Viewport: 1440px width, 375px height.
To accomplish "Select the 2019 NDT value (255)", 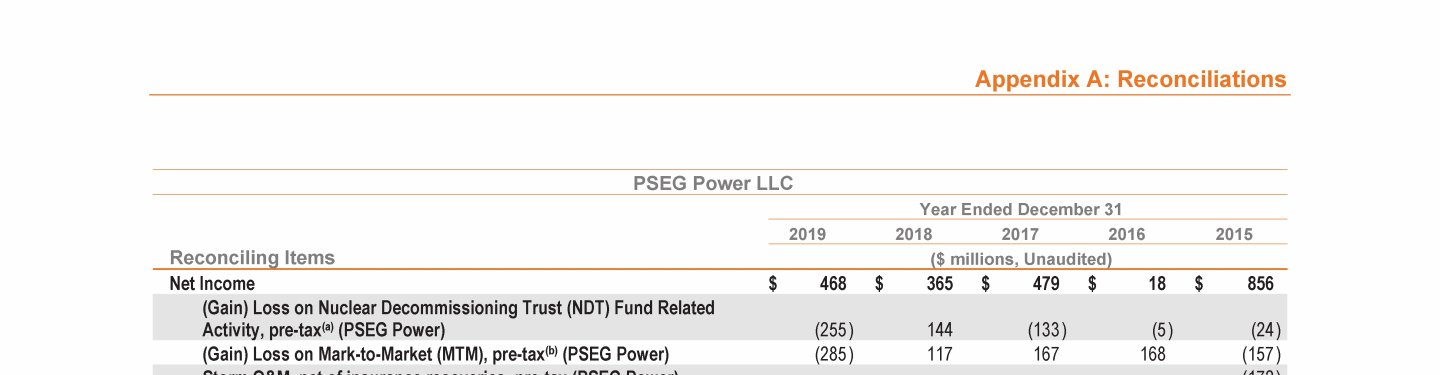I will (x=835, y=330).
